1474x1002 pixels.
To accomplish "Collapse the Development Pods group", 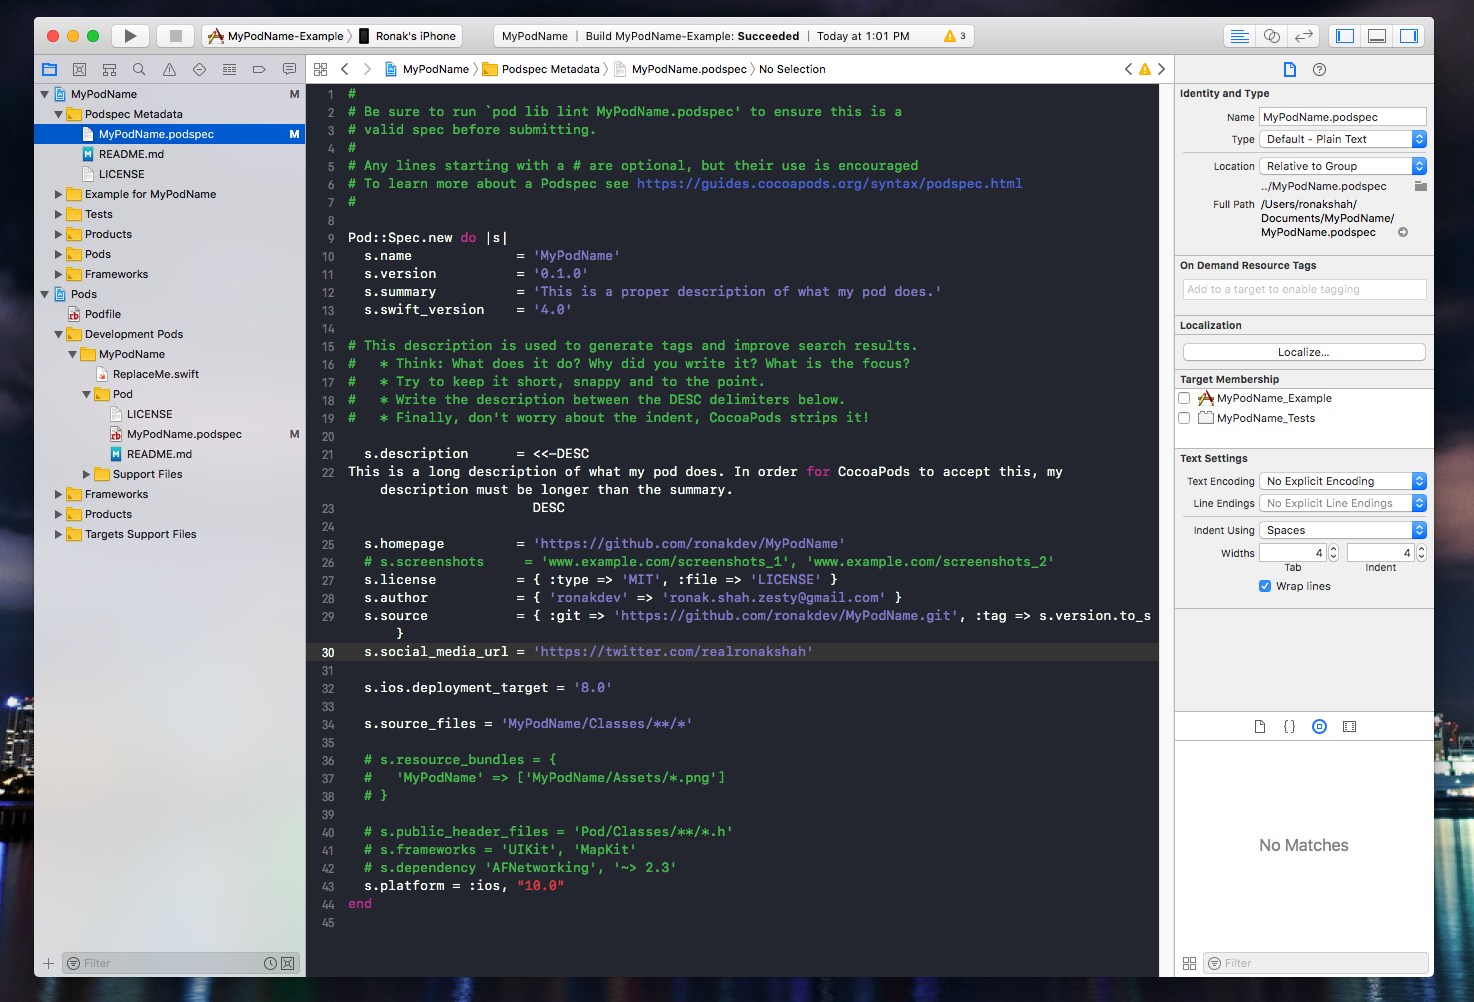I will [x=58, y=334].
